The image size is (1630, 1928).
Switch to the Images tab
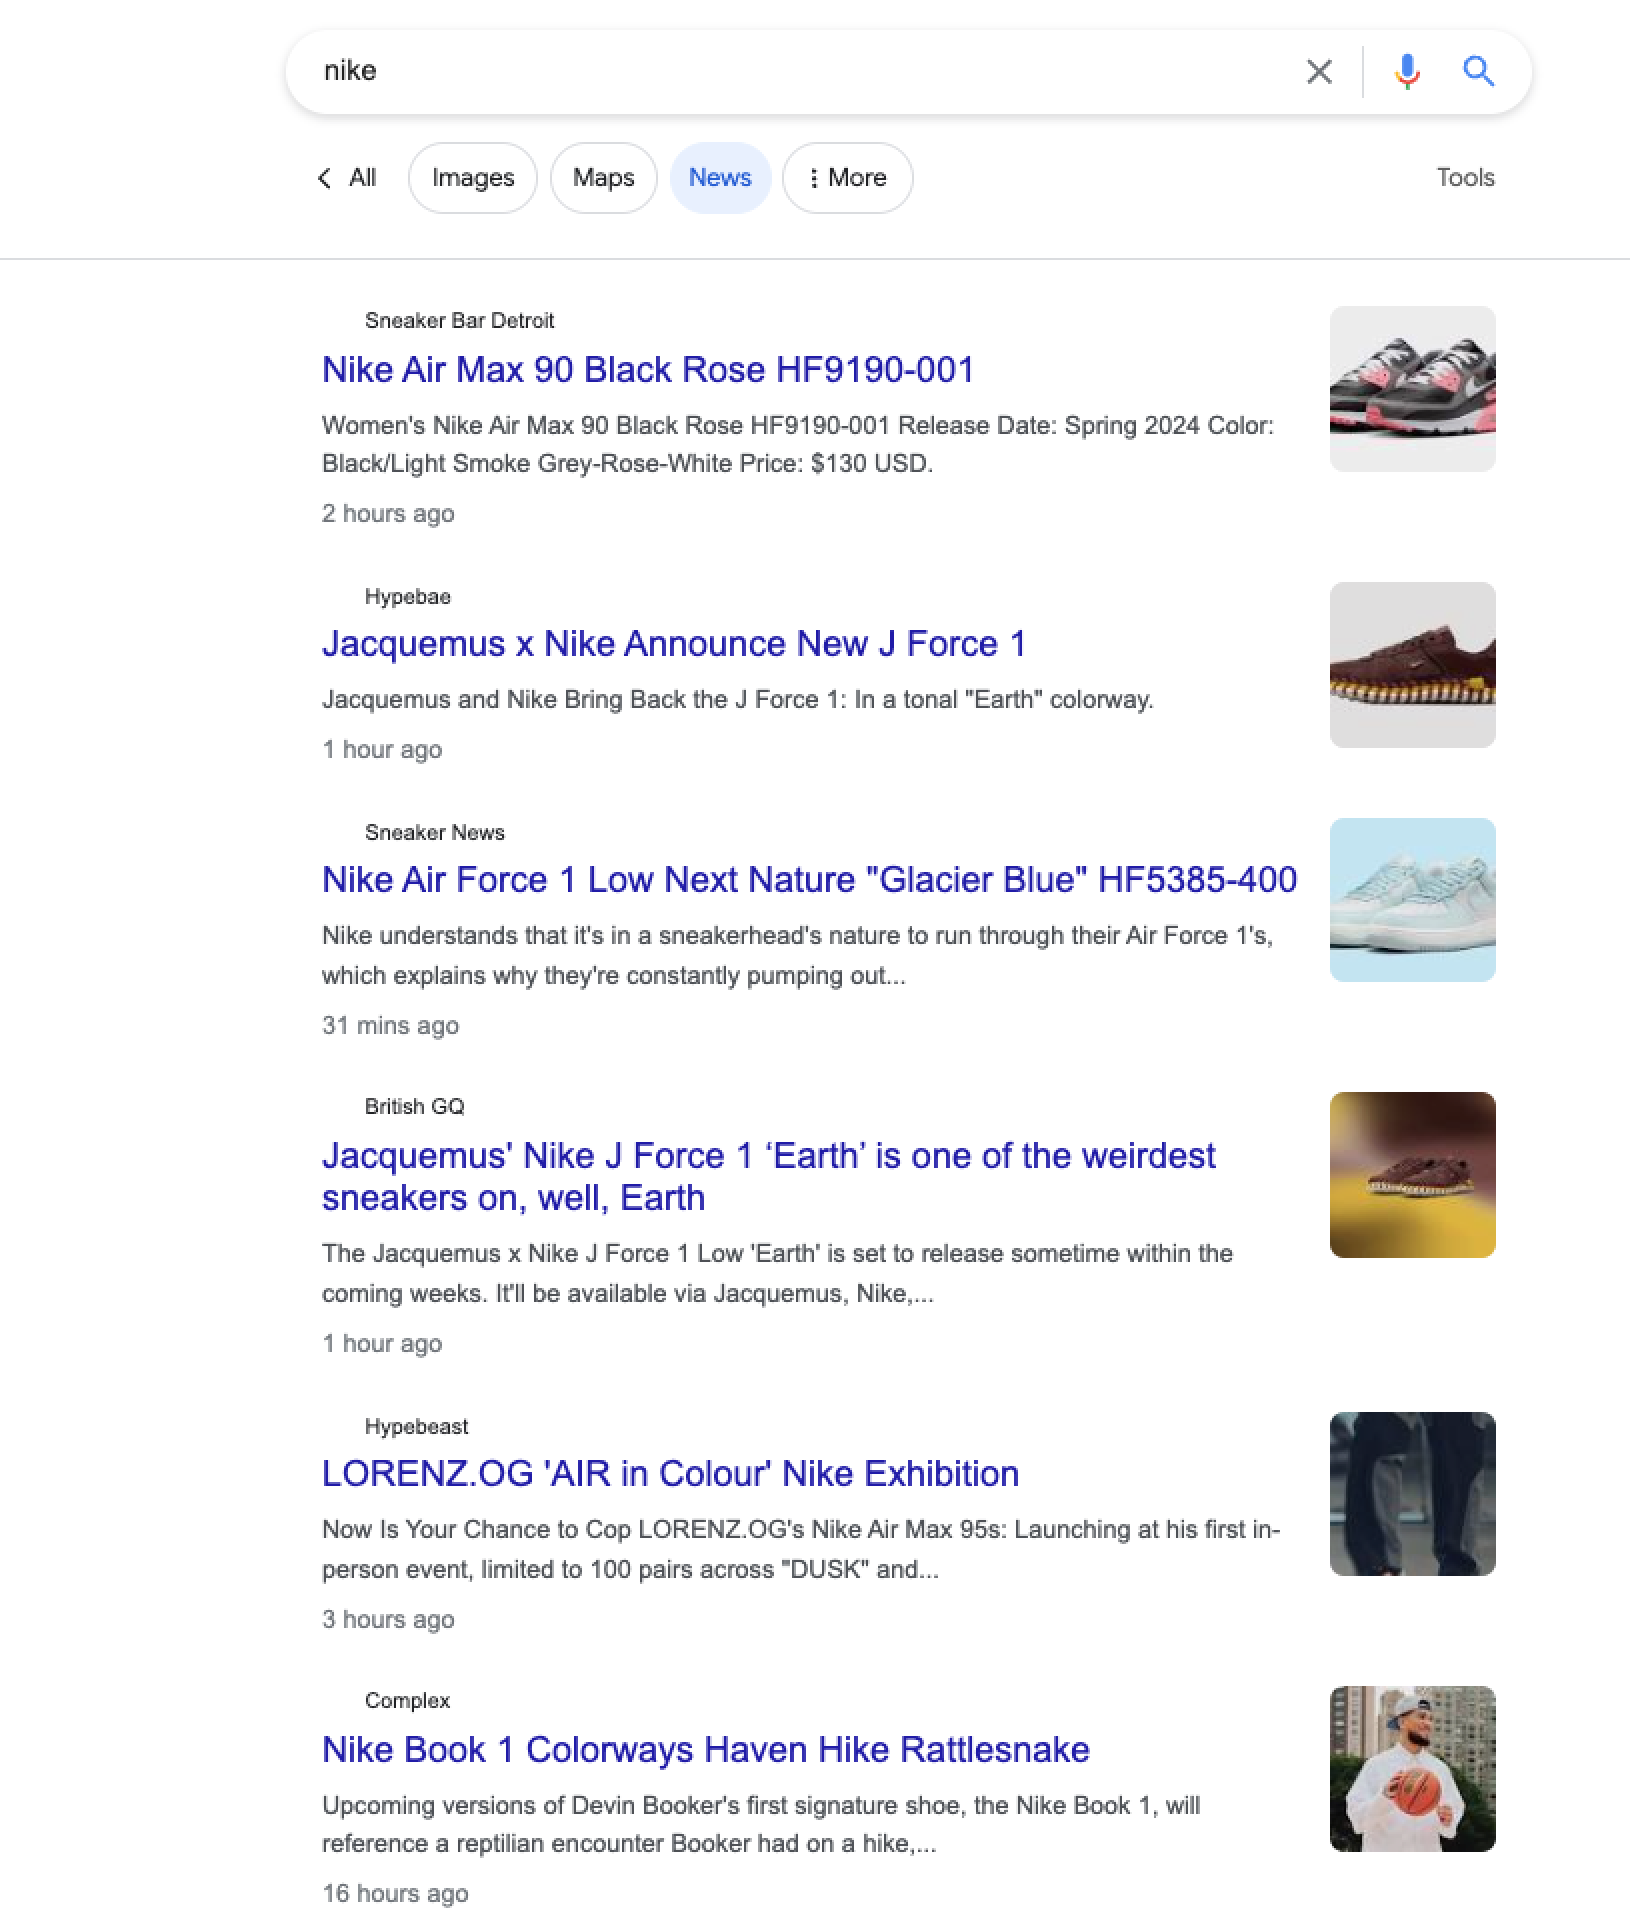(x=473, y=178)
